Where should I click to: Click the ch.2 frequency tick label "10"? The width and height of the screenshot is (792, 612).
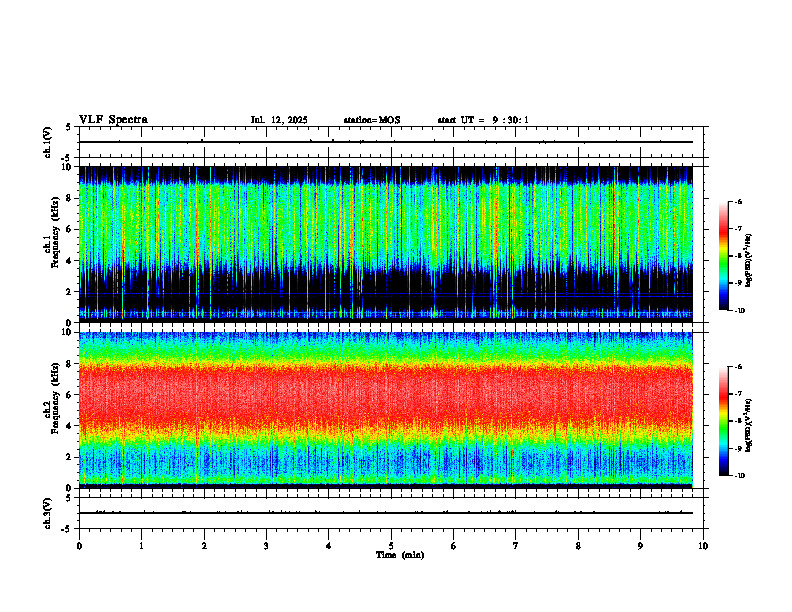(67, 332)
